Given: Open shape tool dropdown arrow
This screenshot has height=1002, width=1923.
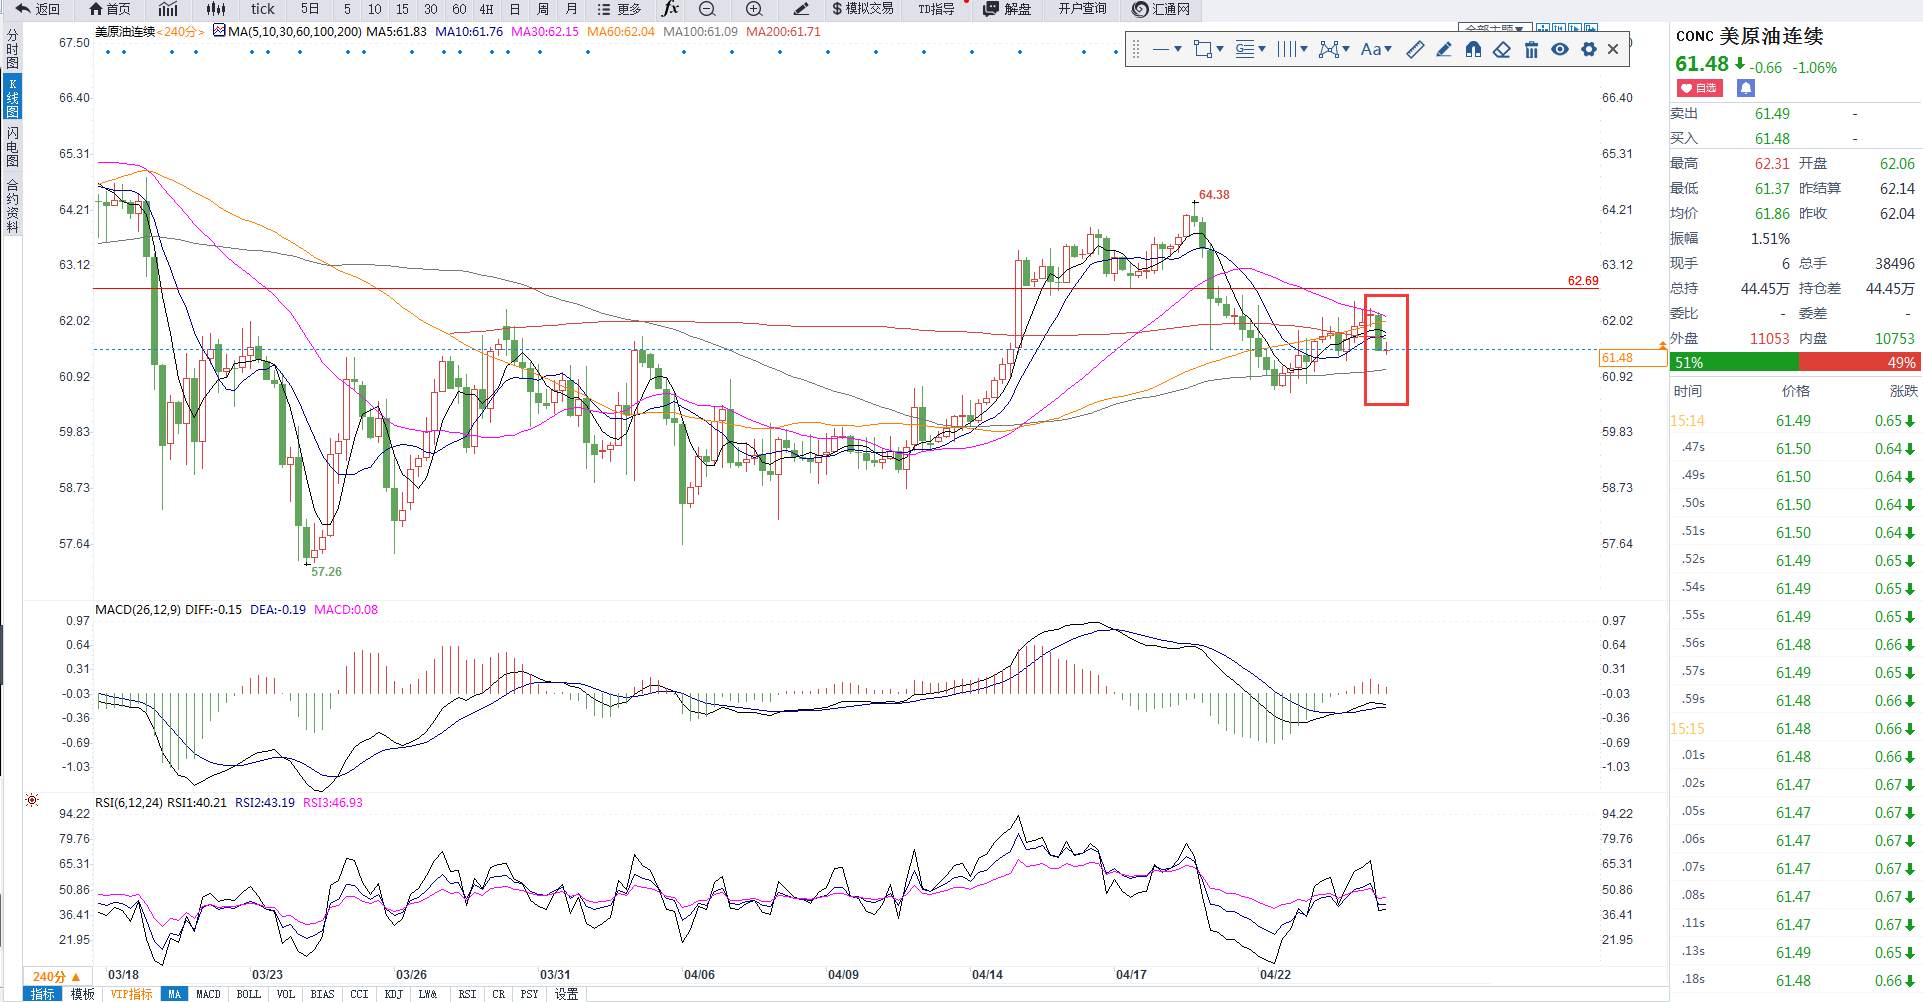Looking at the screenshot, I should [1220, 49].
